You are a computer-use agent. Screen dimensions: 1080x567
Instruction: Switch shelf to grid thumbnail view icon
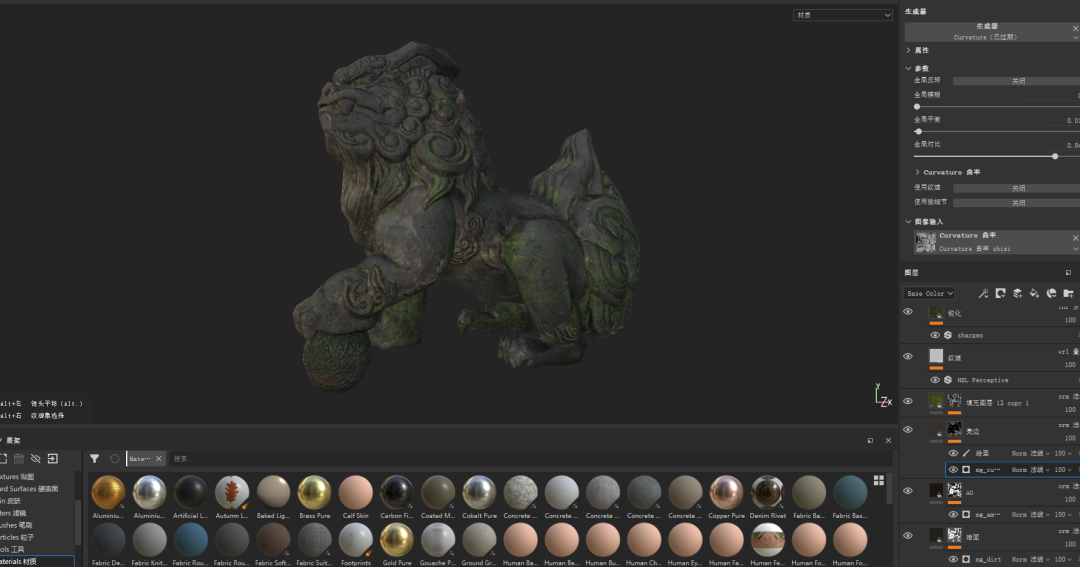tap(879, 480)
